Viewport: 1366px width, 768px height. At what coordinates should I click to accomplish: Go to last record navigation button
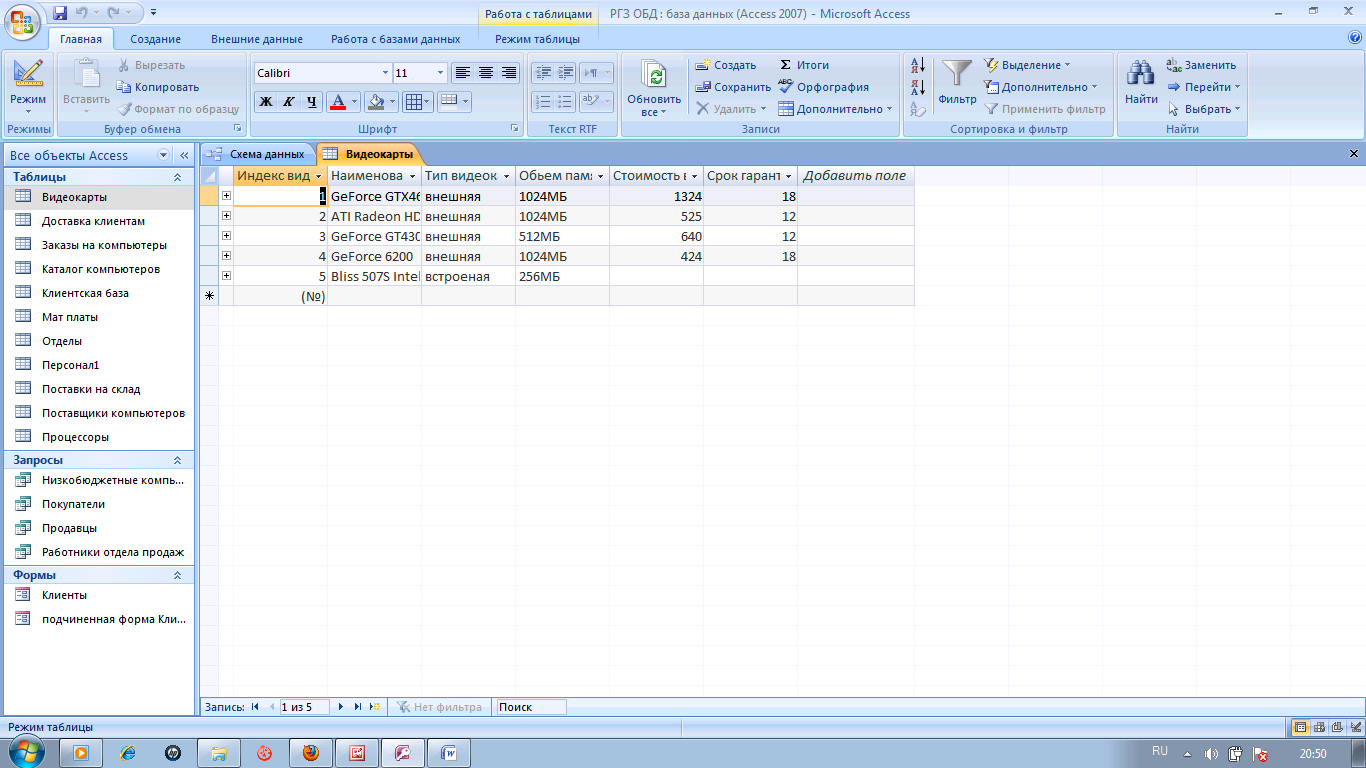(358, 707)
